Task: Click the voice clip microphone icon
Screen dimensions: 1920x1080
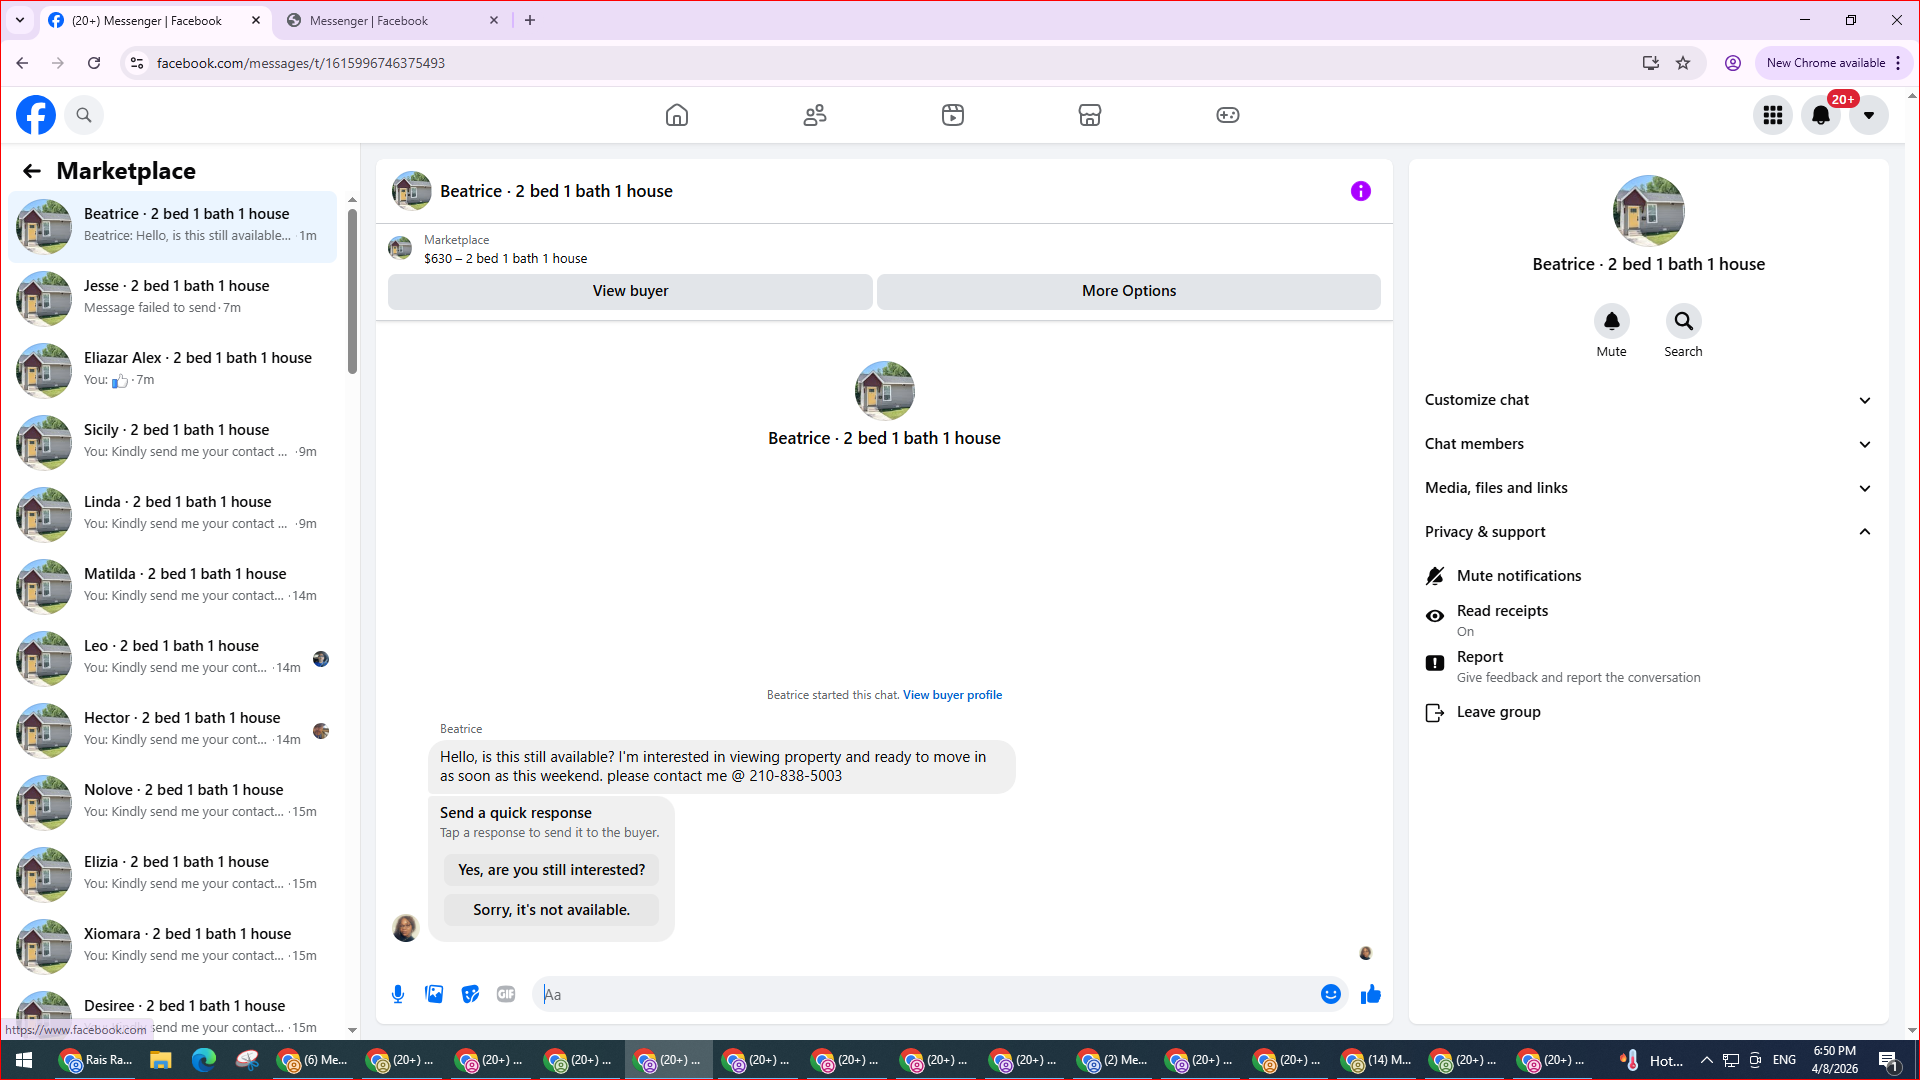Action: (398, 994)
